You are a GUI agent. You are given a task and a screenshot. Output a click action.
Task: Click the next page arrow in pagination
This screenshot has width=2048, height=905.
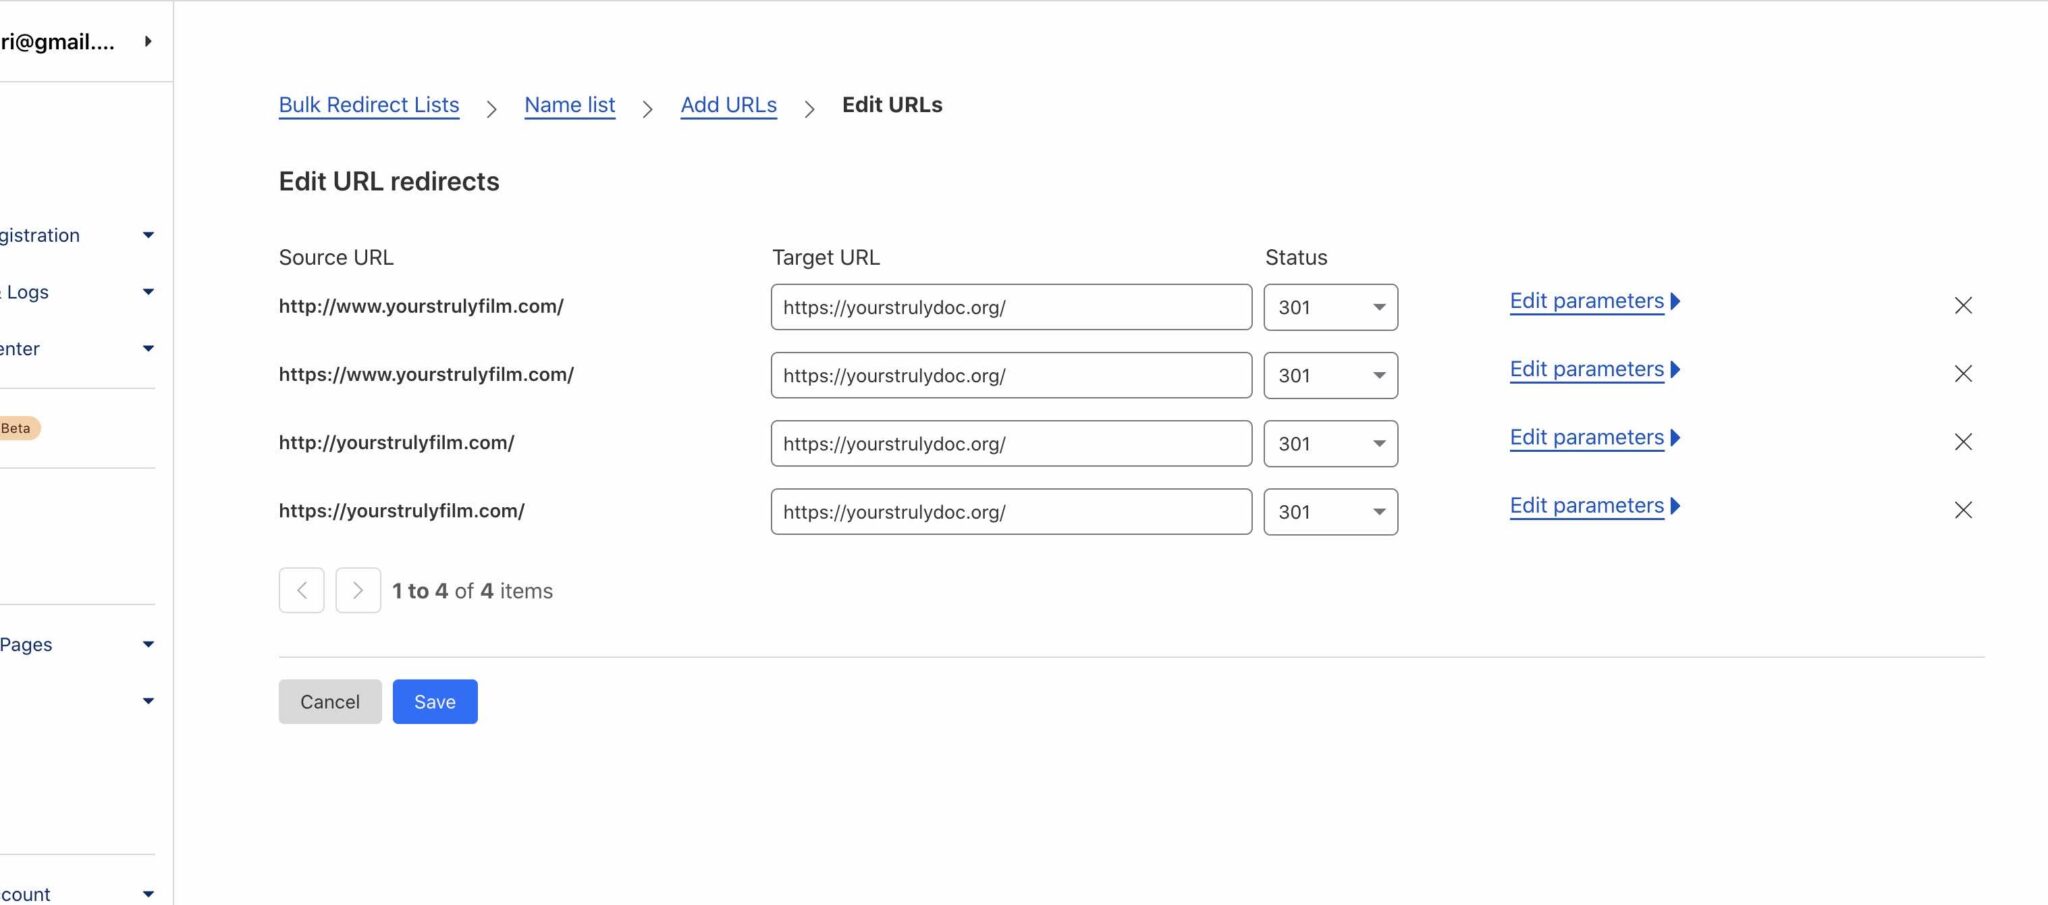pyautogui.click(x=358, y=590)
